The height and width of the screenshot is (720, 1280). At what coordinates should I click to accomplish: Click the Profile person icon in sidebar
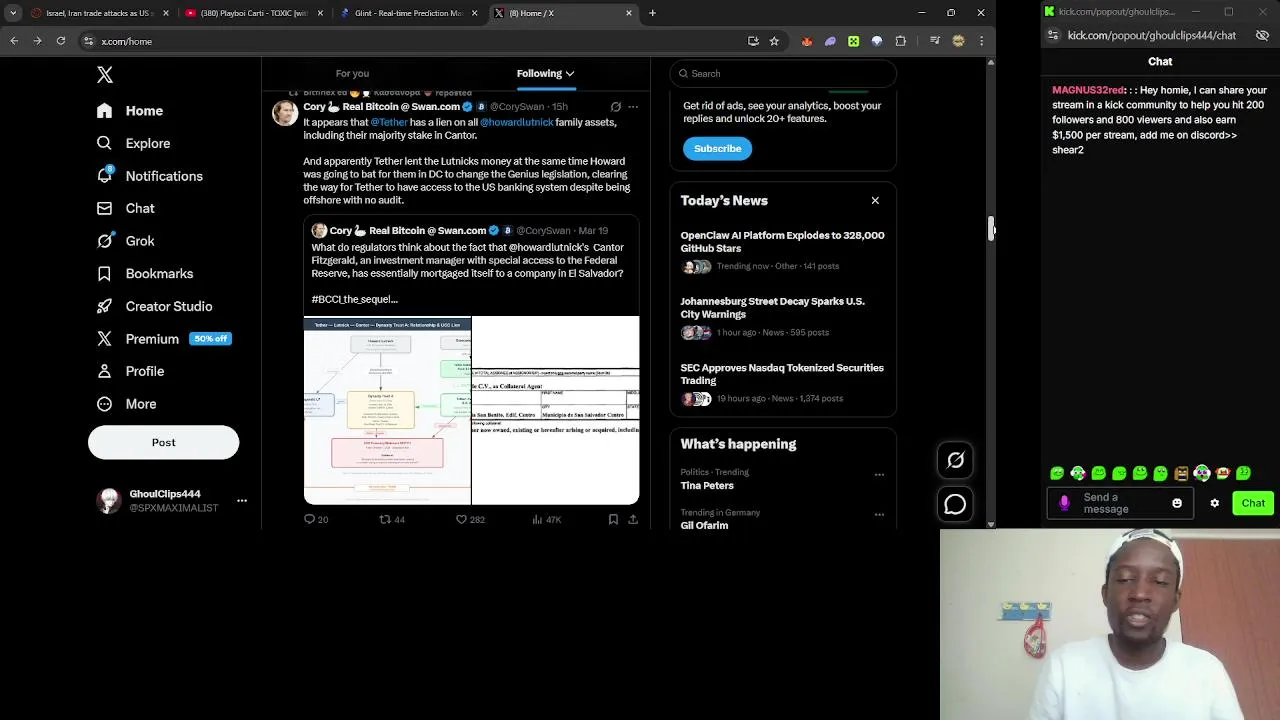[105, 371]
